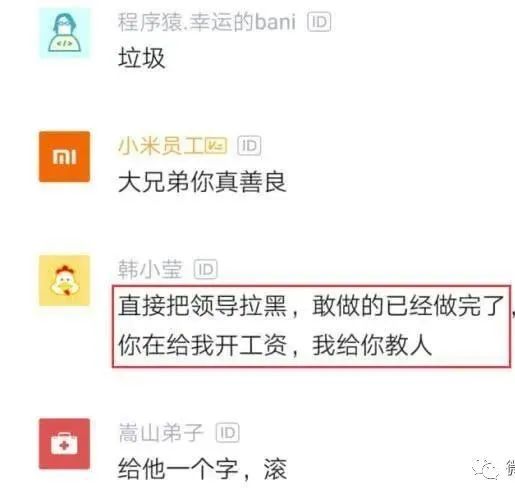Tap the orange Xiaomi MI logo avatar
The width and height of the screenshot is (515, 498).
pyautogui.click(x=64, y=157)
